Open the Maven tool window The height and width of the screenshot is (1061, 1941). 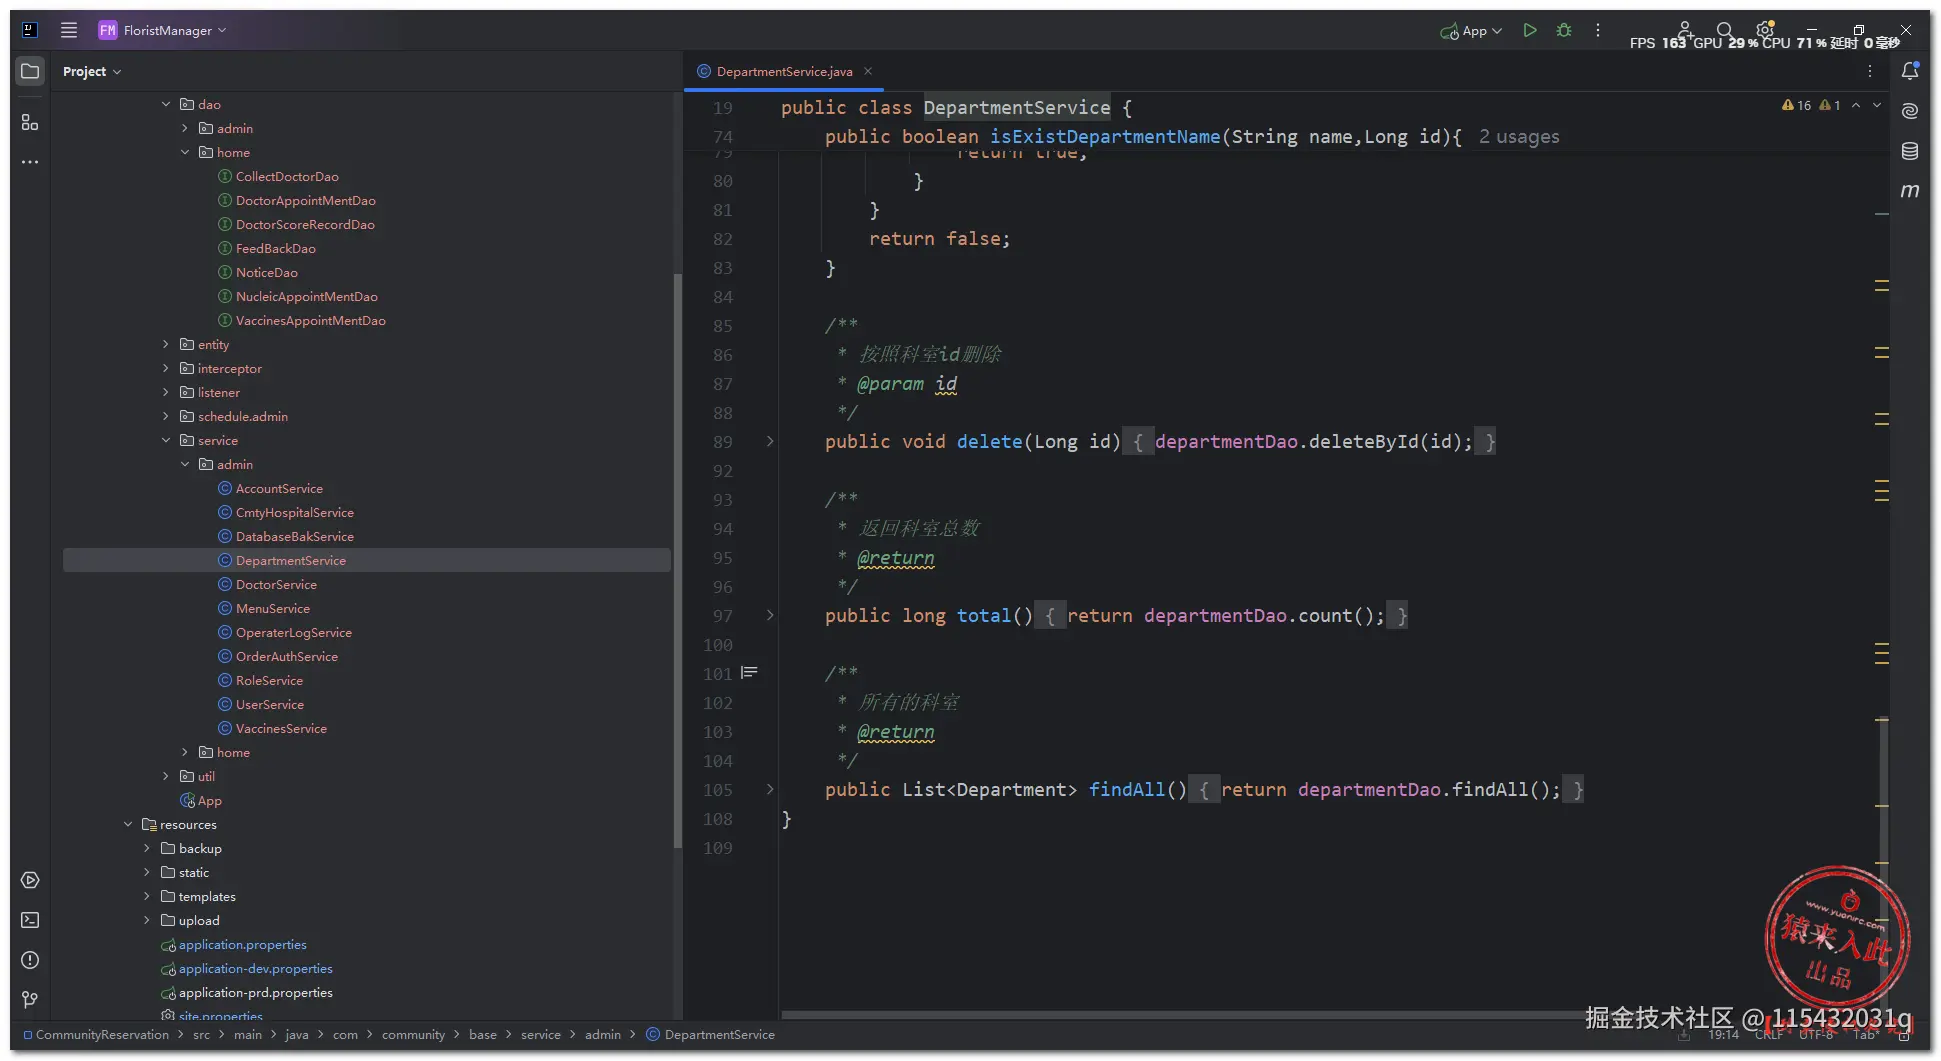pos(1910,190)
